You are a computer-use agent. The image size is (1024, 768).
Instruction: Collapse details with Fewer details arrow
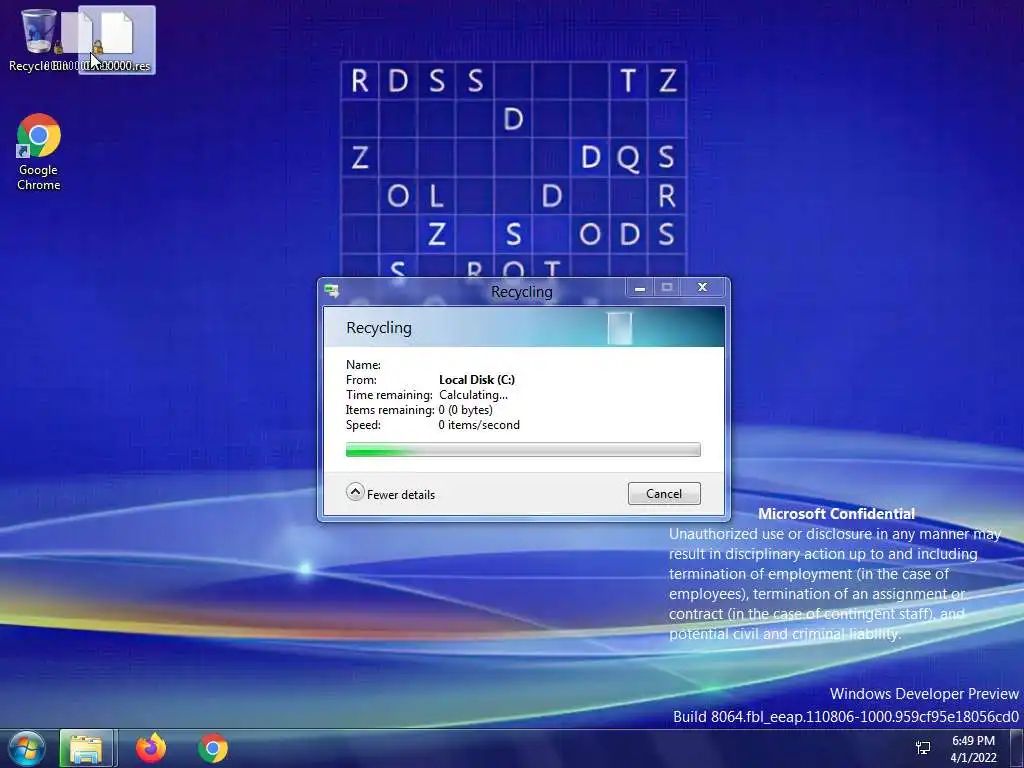(355, 492)
